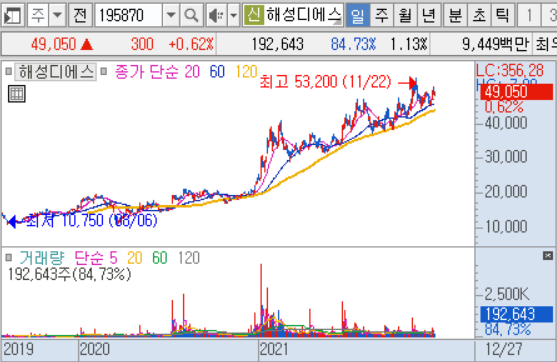Image resolution: width=557 pixels, height=362 pixels.
Task: Switch to second 초 chart
Action: coord(479,15)
